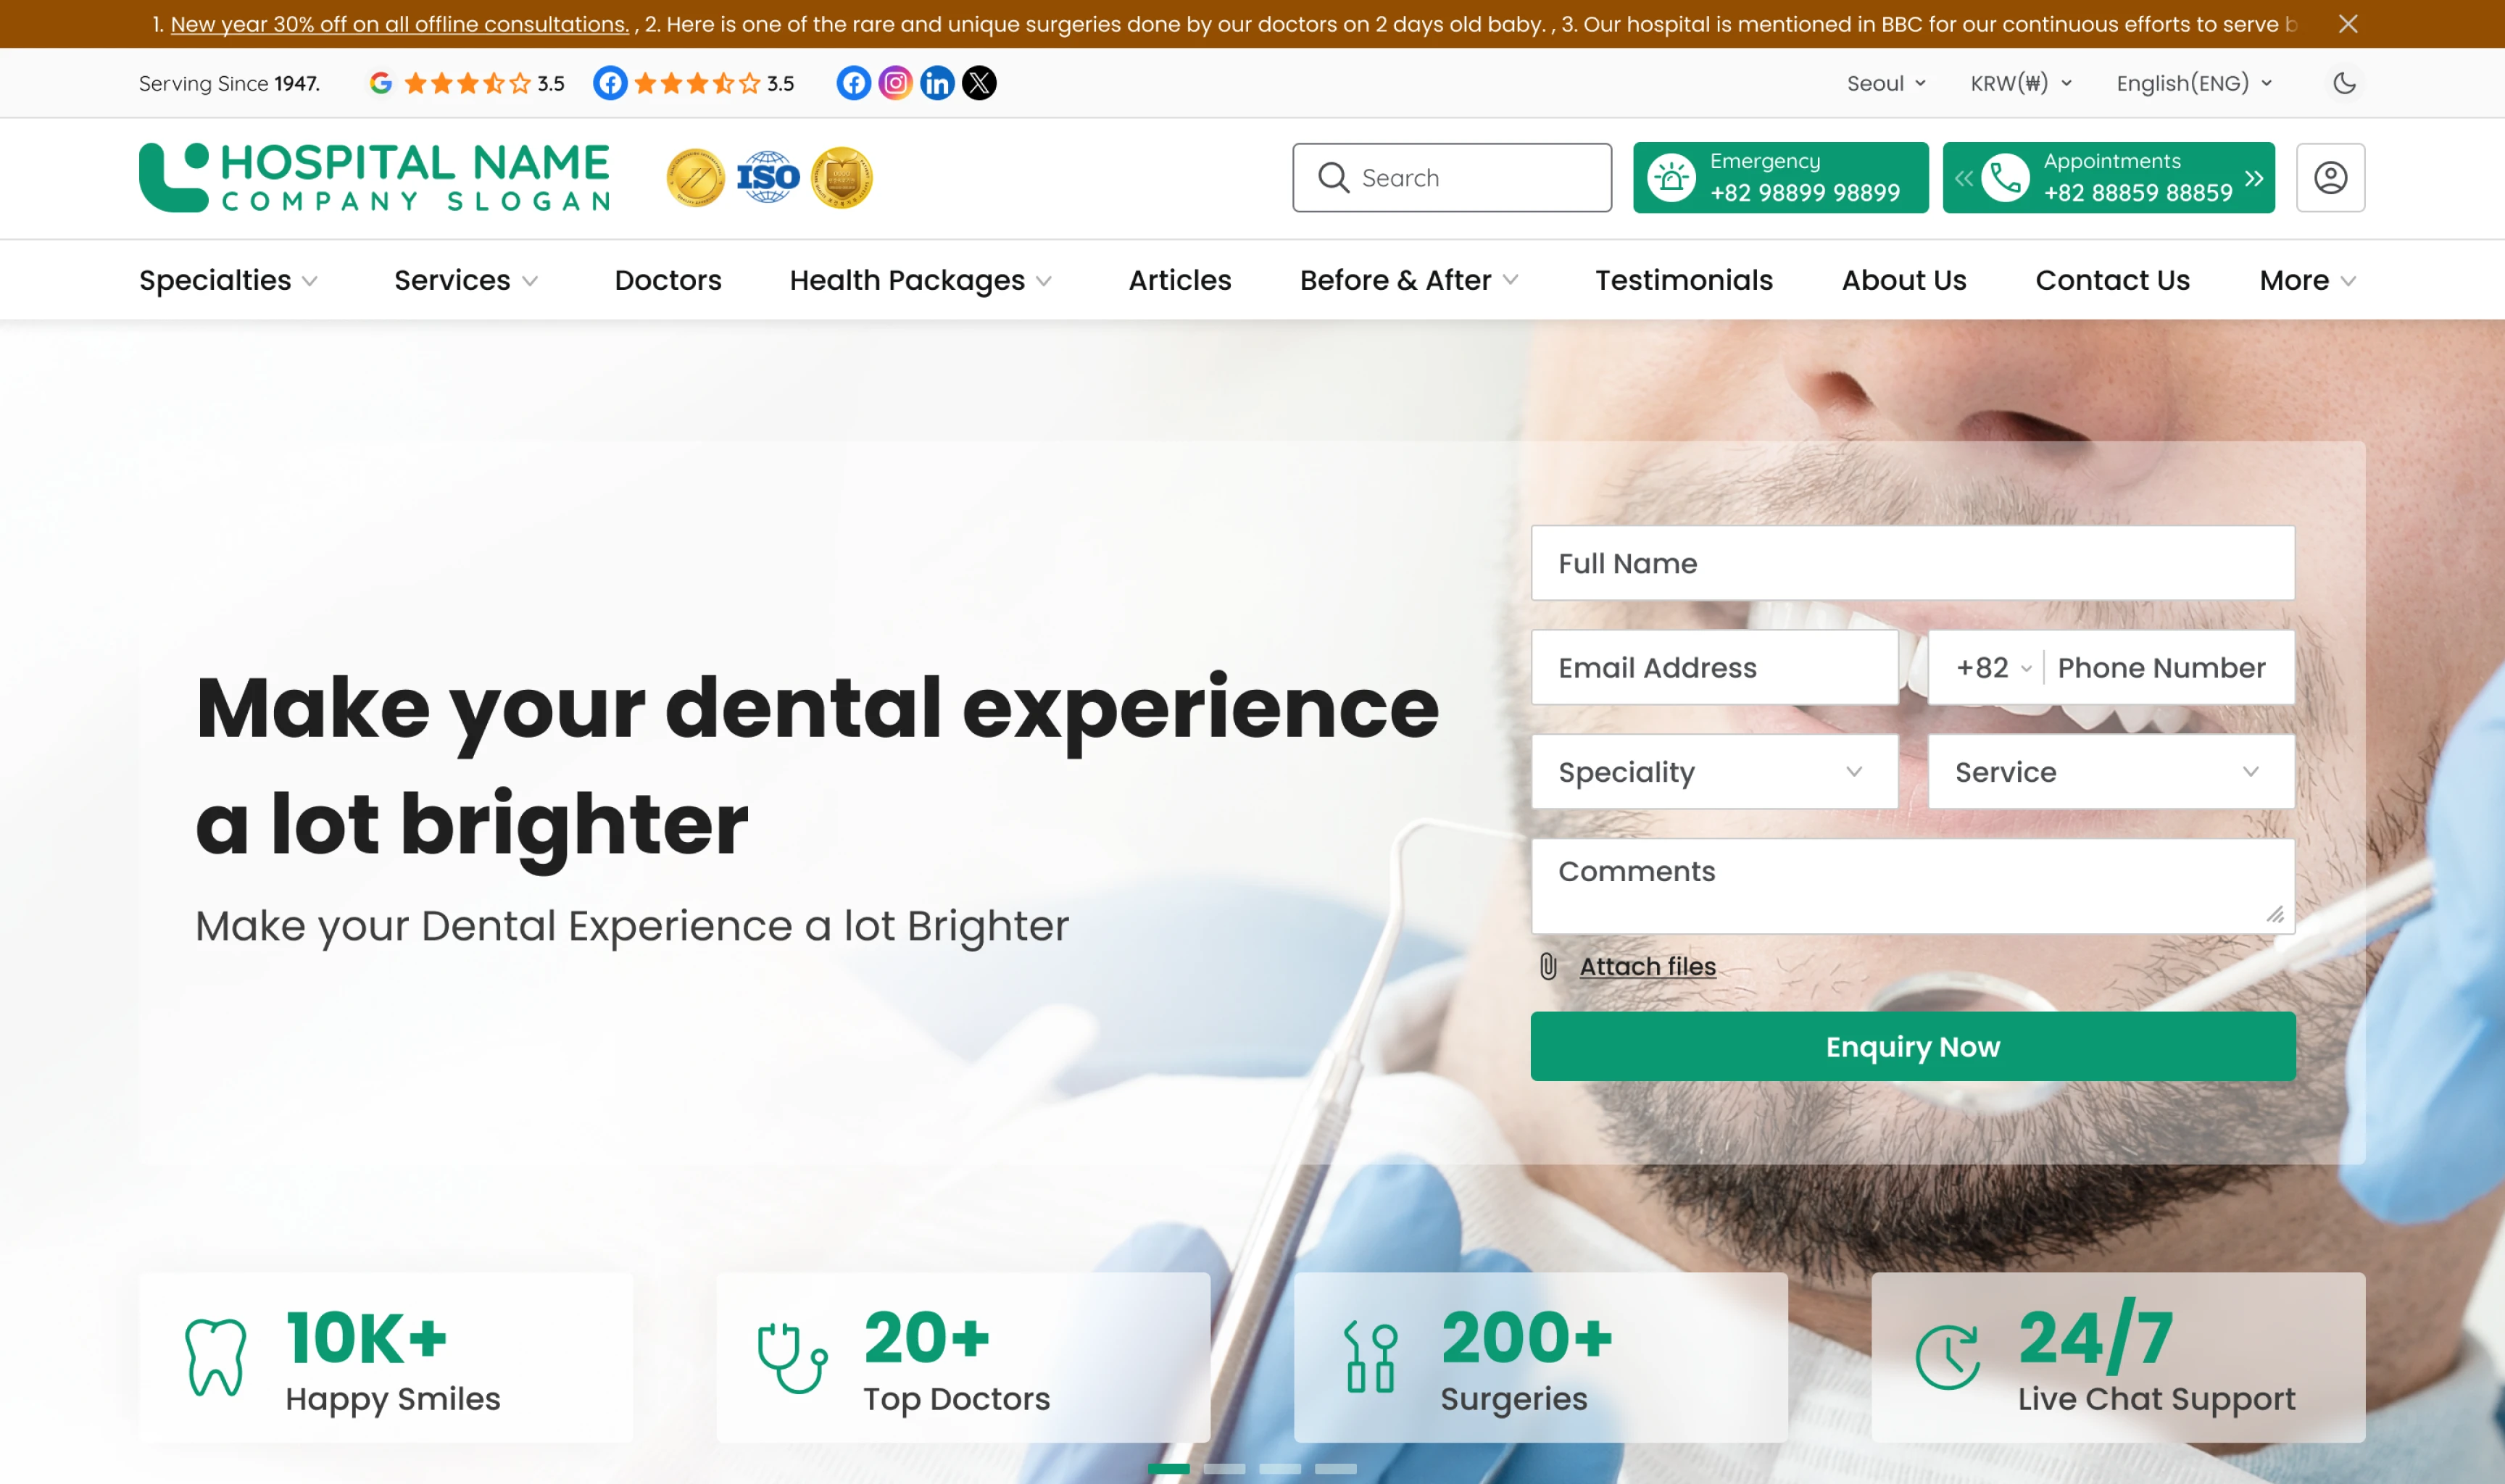Open the Articles page
This screenshot has height=1484, width=2505.
point(1180,280)
